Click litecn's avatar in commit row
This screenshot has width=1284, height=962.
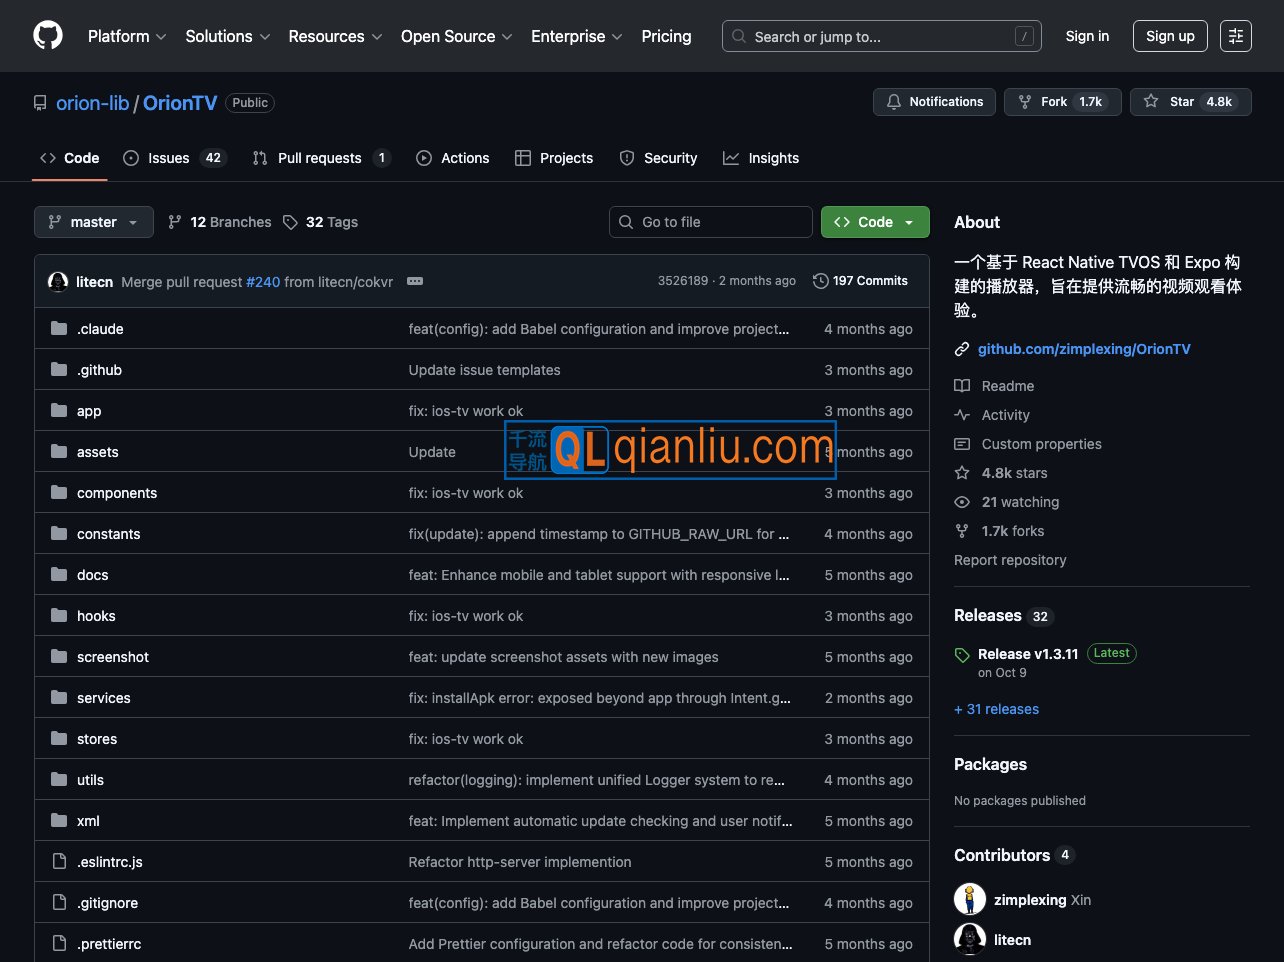click(x=58, y=282)
